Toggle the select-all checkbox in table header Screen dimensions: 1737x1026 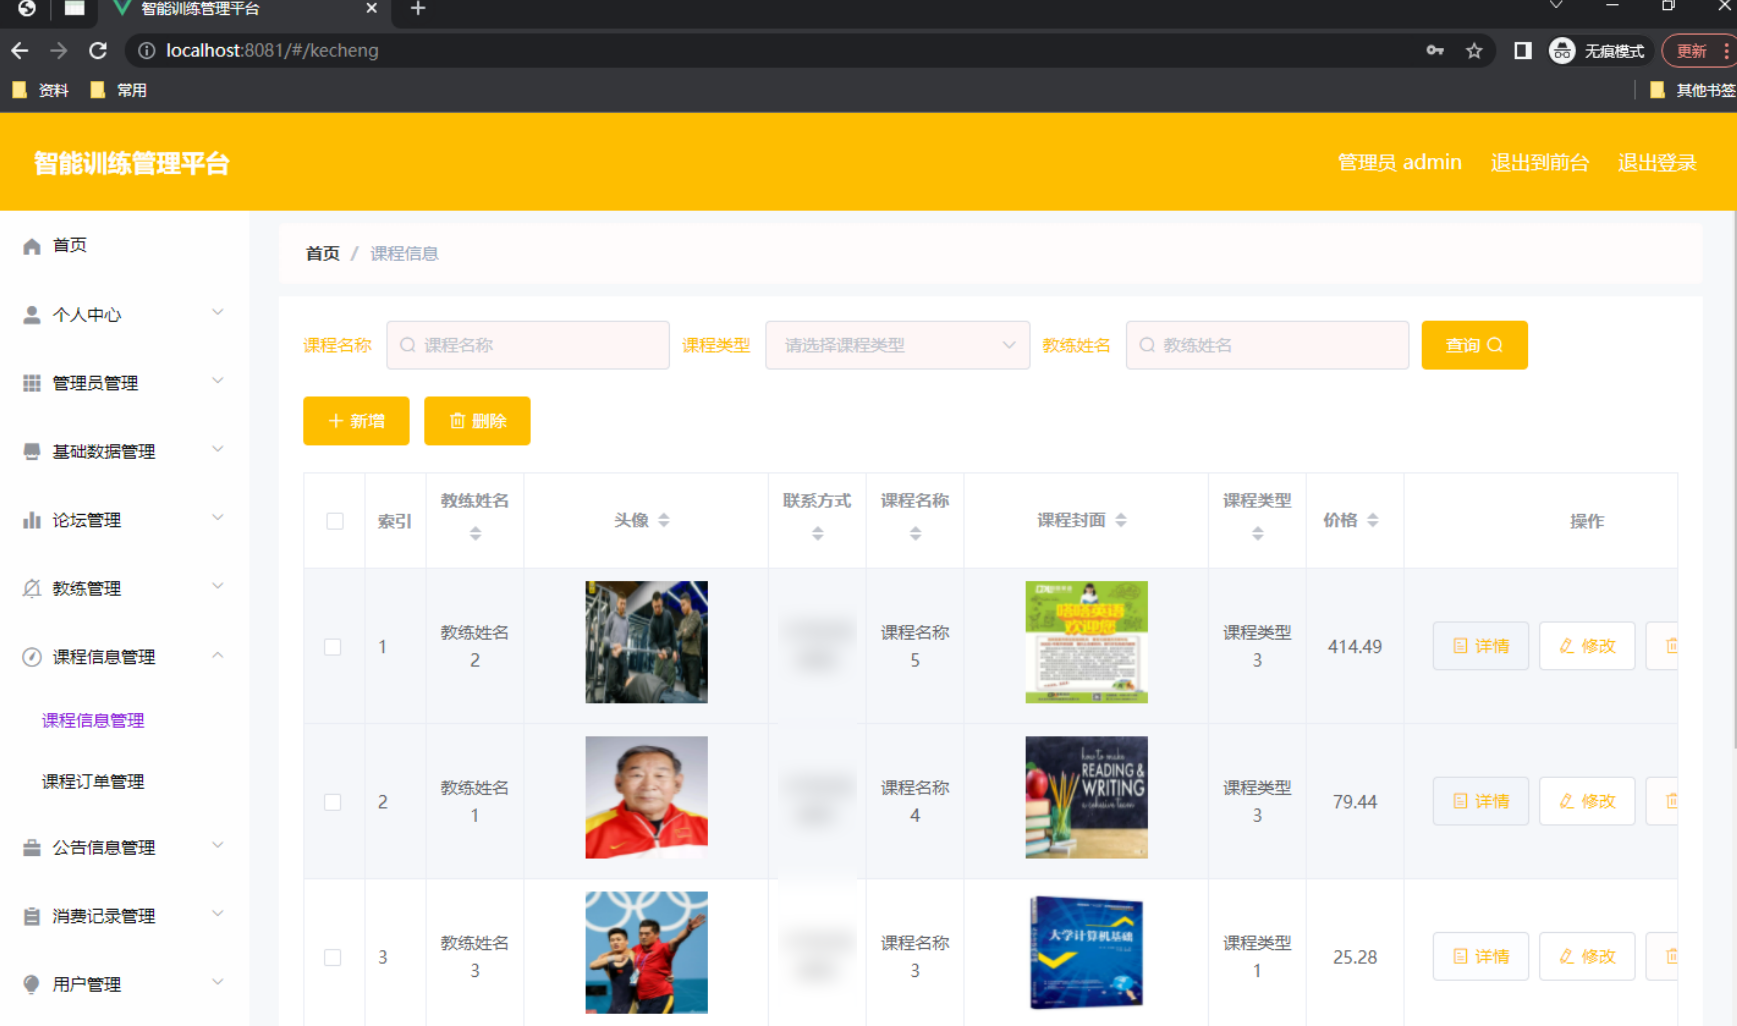(x=335, y=521)
